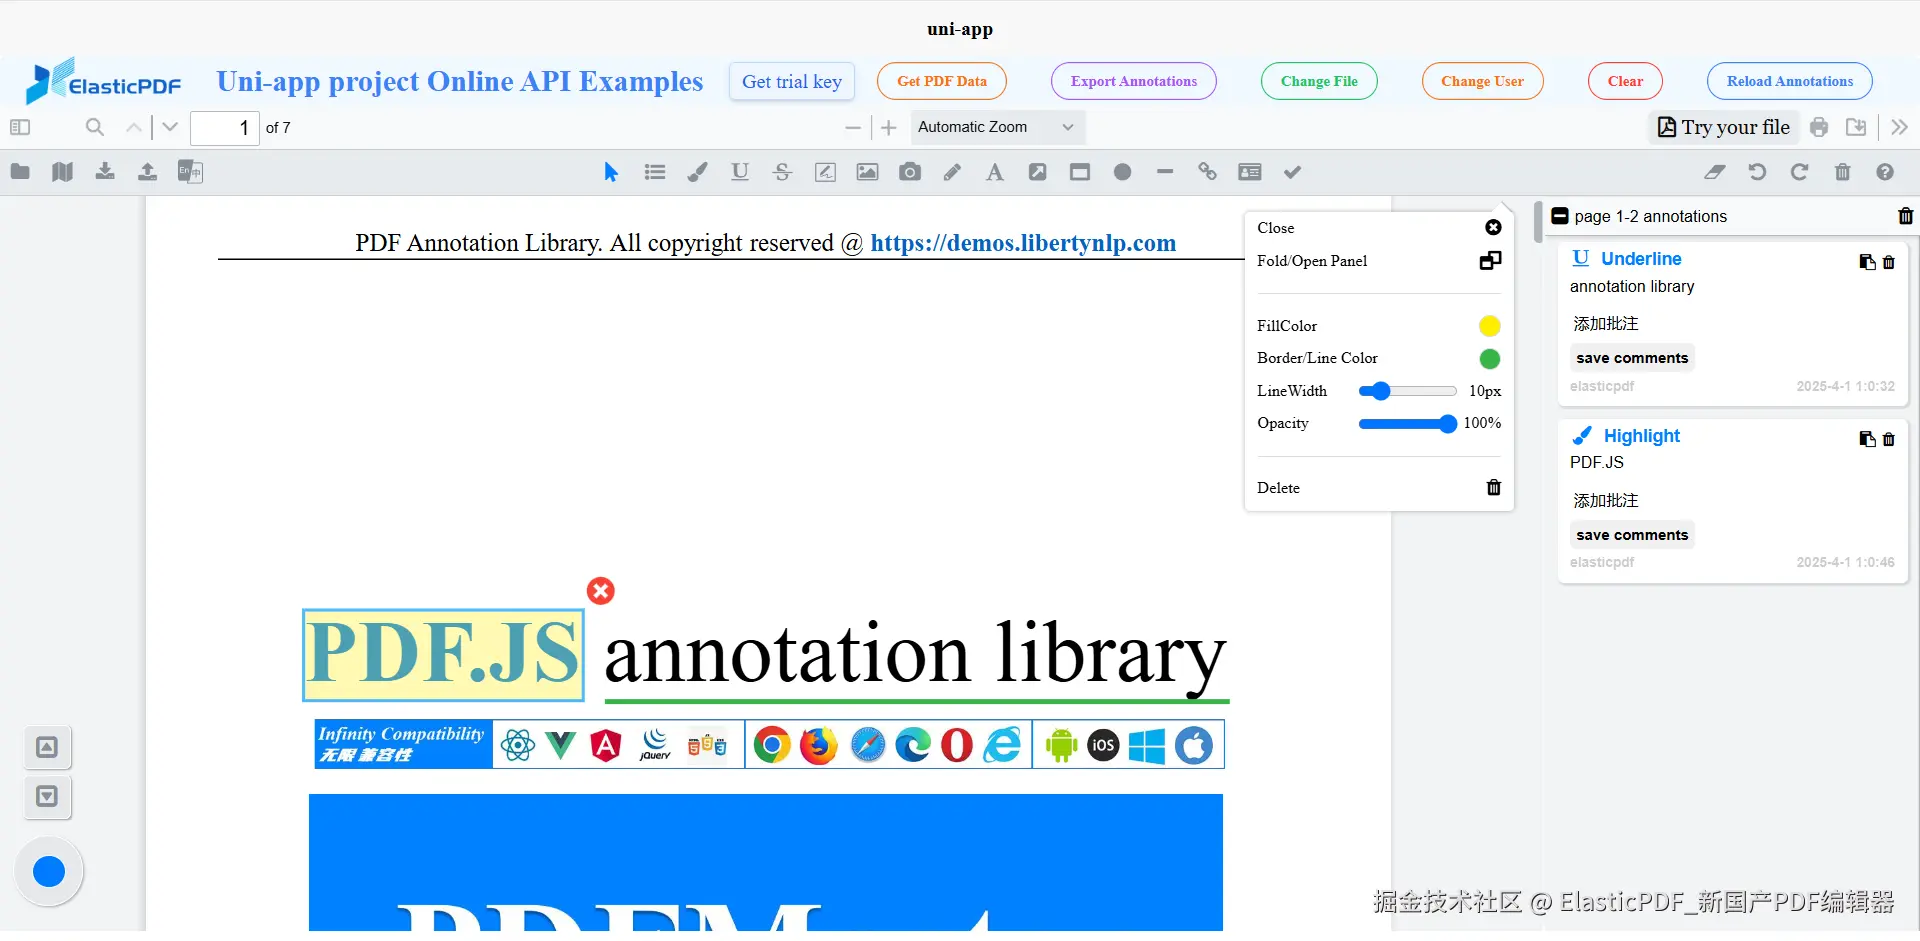Save comments on the Highlight annotation
The width and height of the screenshot is (1920, 941).
pyautogui.click(x=1632, y=535)
